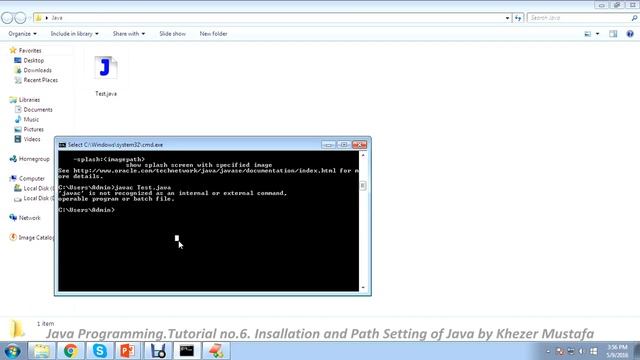This screenshot has height=360, width=640.
Task: Click the Explorer Forward navigation button
Action: coord(20,18)
